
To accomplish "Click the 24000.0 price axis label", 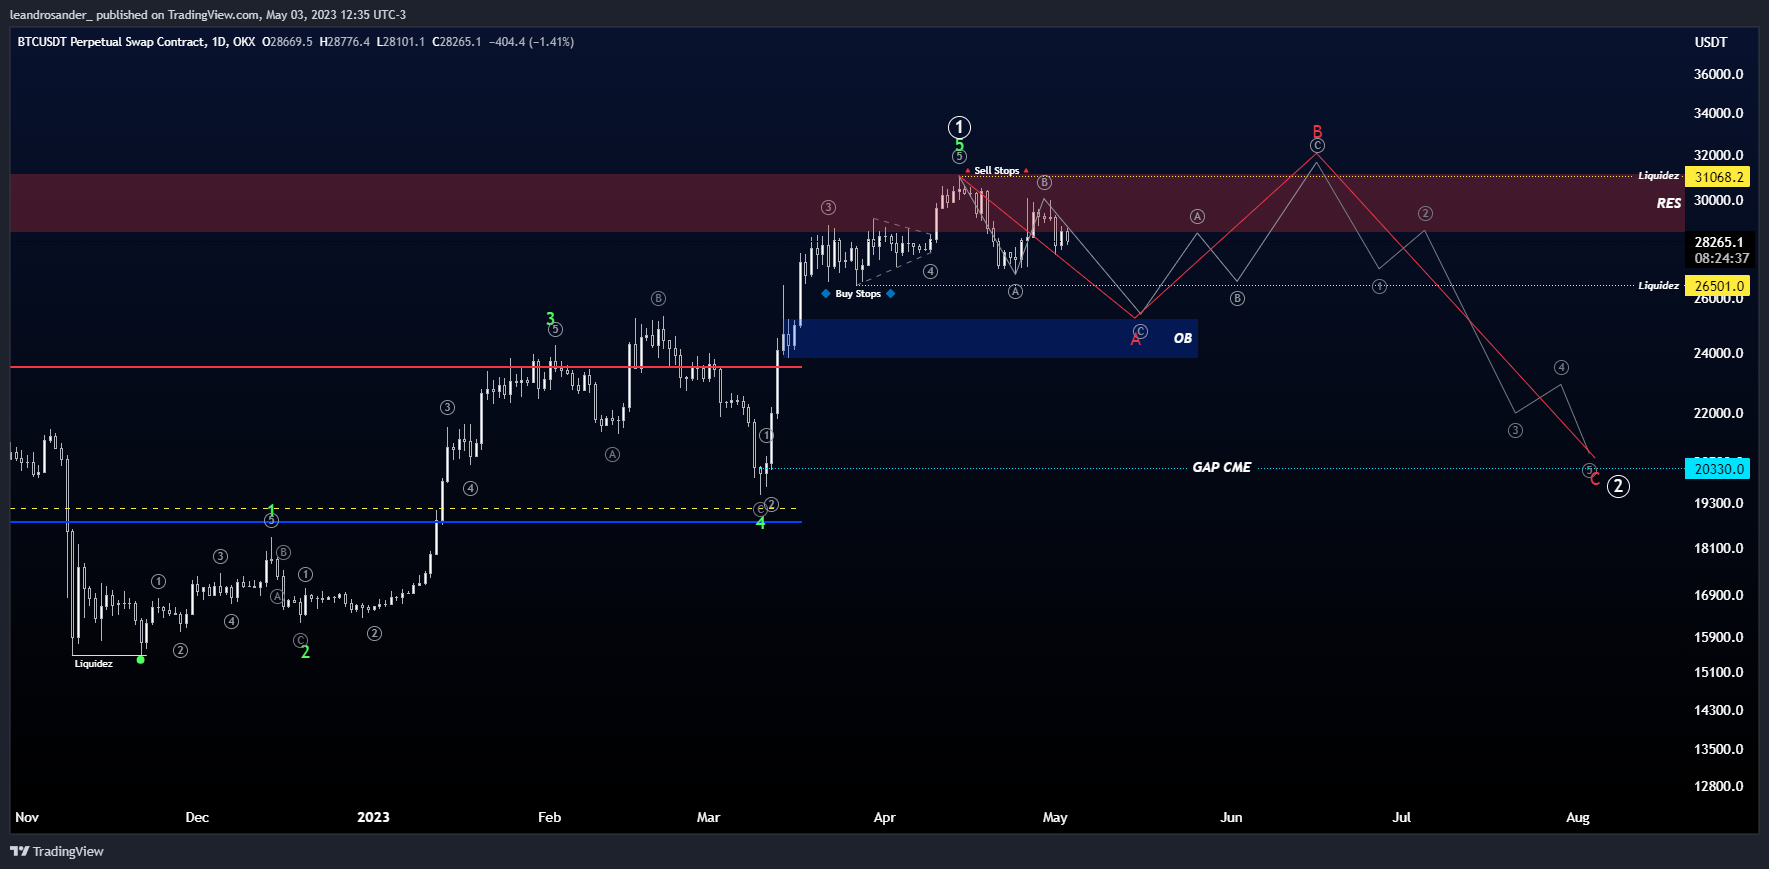I will click(x=1719, y=353).
